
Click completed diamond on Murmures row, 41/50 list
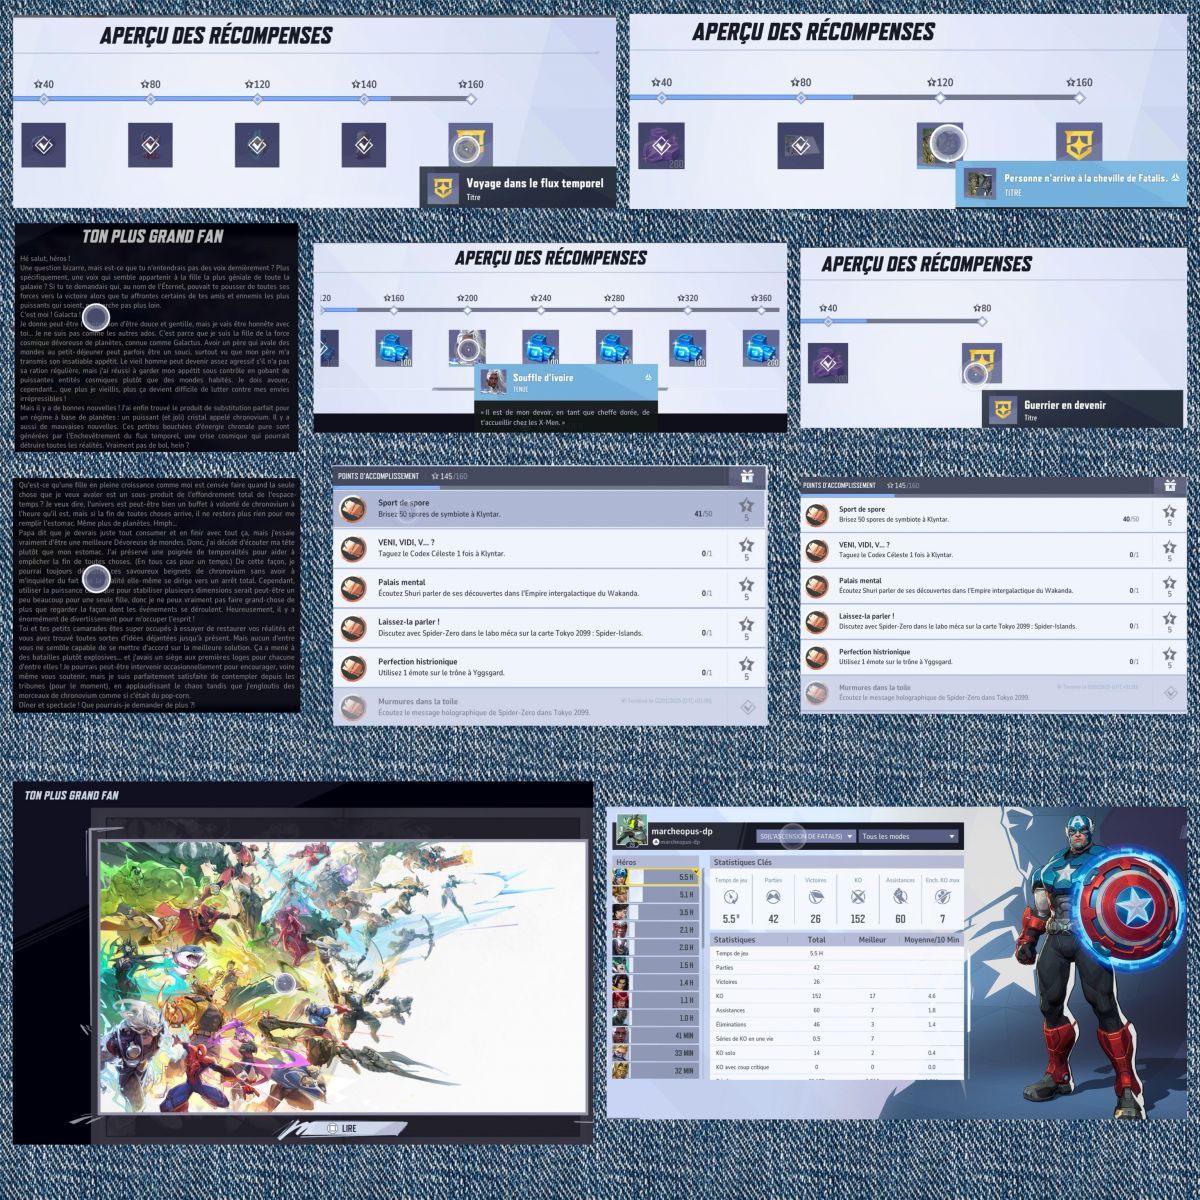747,707
